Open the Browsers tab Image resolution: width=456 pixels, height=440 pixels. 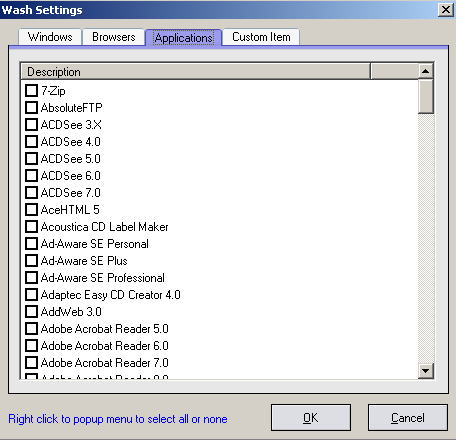click(x=114, y=37)
